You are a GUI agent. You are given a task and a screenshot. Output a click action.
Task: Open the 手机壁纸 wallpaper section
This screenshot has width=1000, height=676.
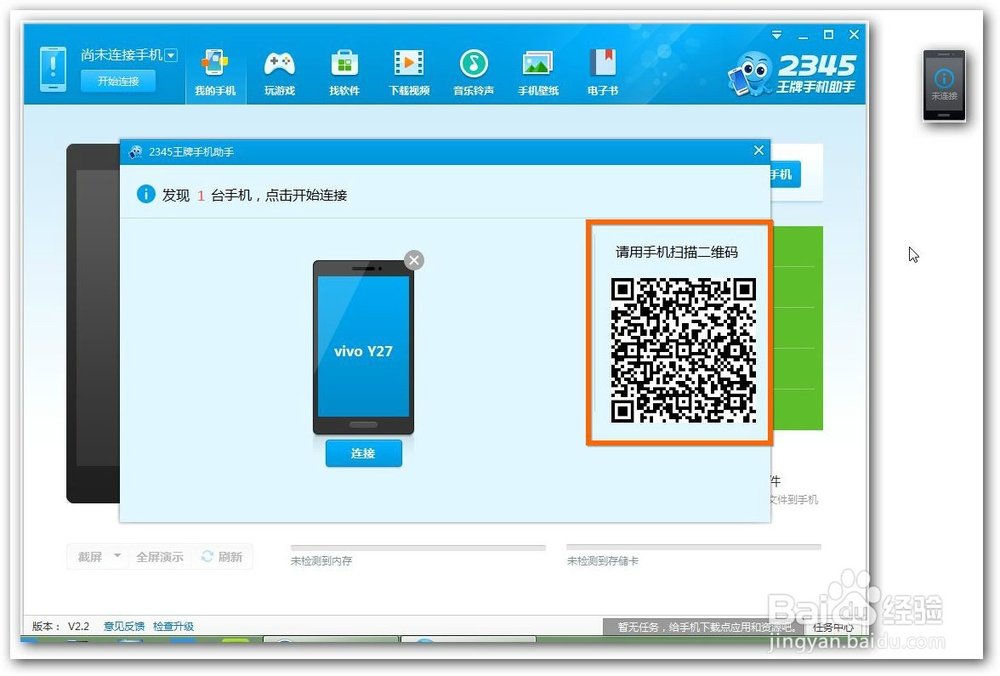[x=538, y=72]
